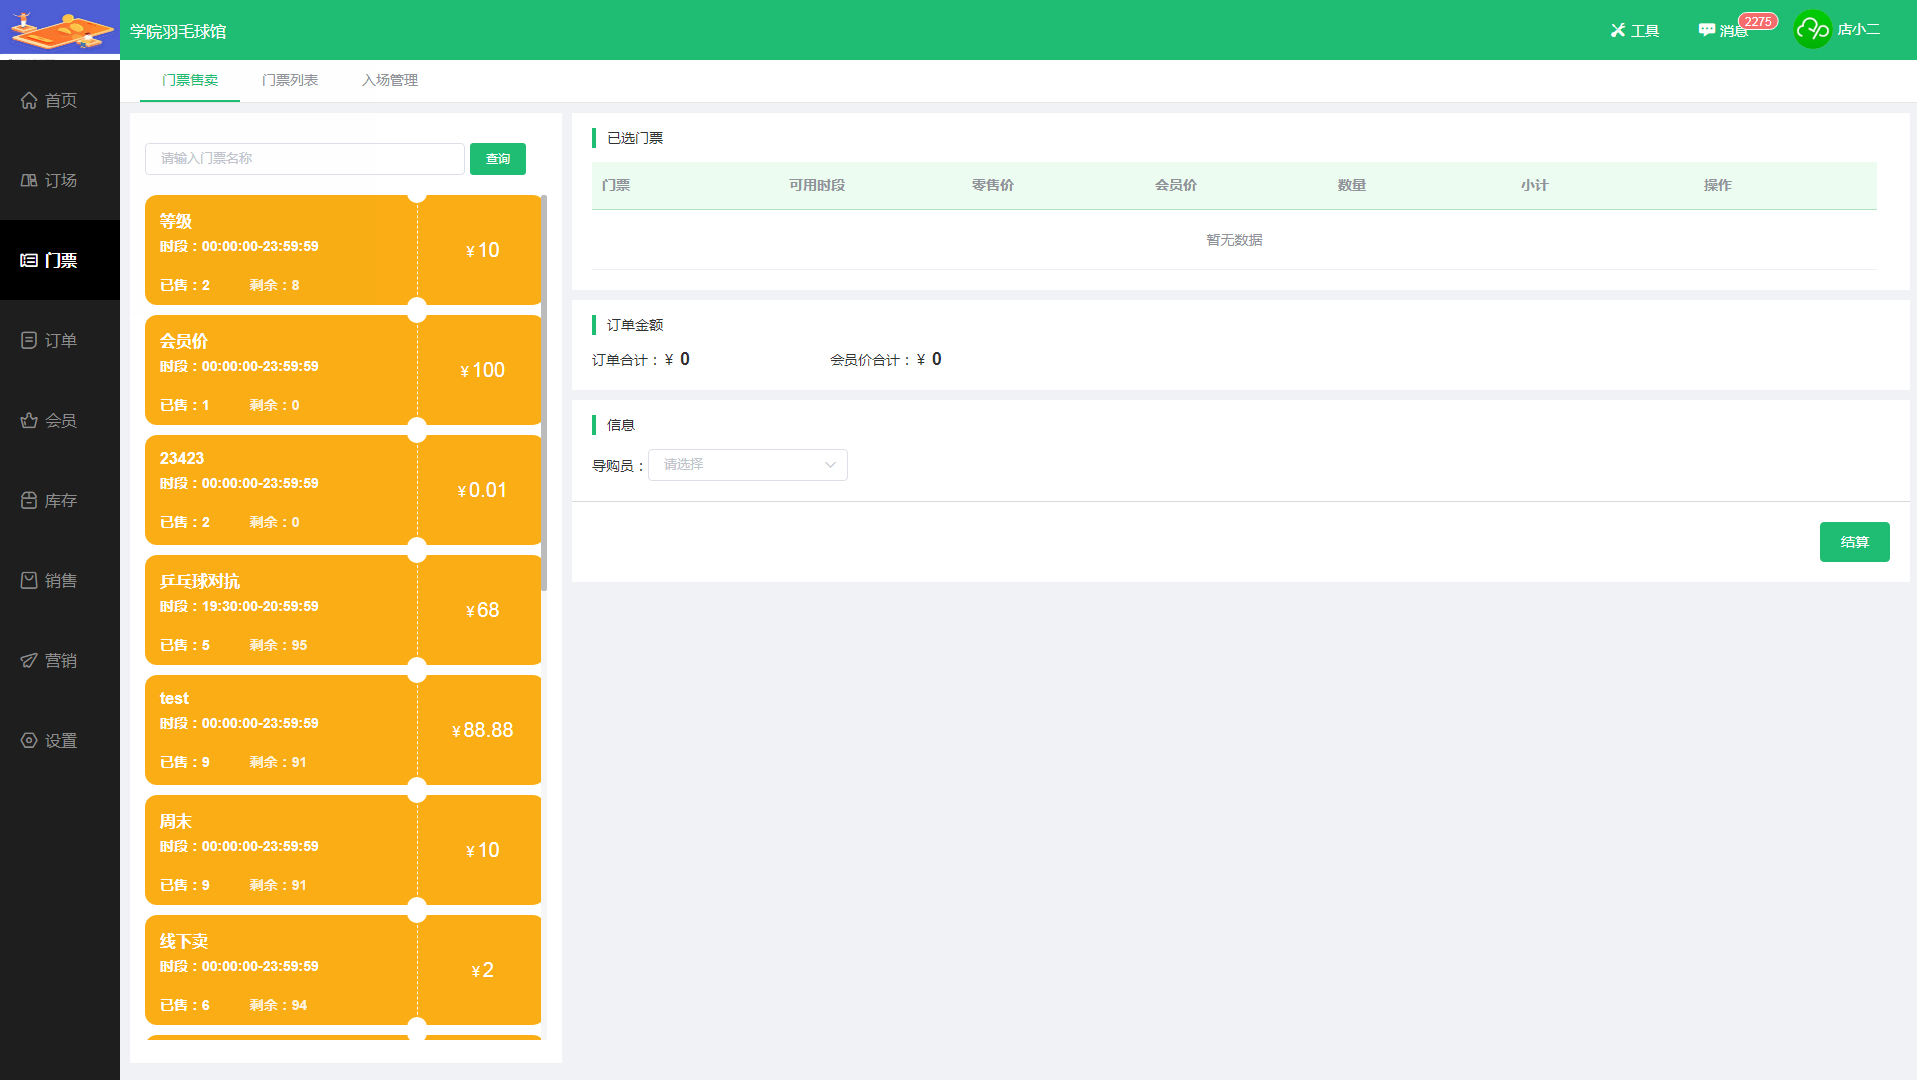Expand the 导购员 dropdown selector
This screenshot has width=1917, height=1080.
747,465
